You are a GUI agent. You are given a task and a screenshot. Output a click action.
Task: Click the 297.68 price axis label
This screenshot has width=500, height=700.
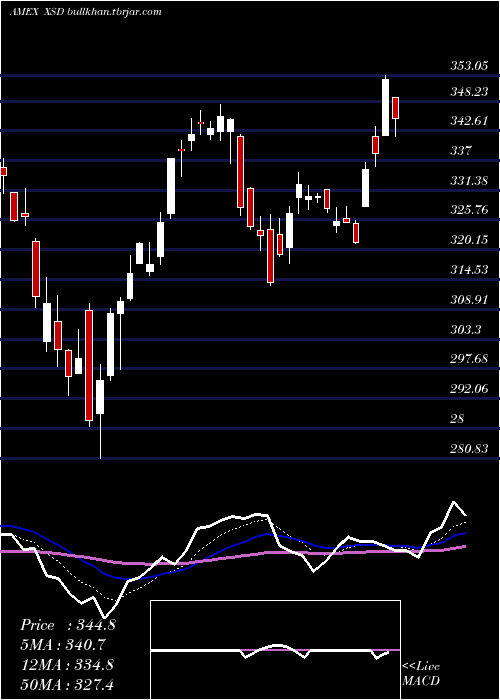[468, 359]
